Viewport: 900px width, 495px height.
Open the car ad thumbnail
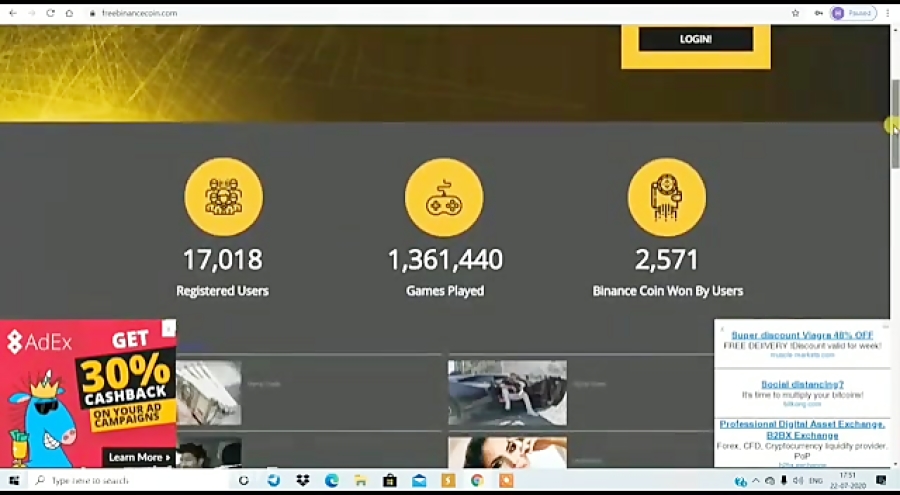507,393
